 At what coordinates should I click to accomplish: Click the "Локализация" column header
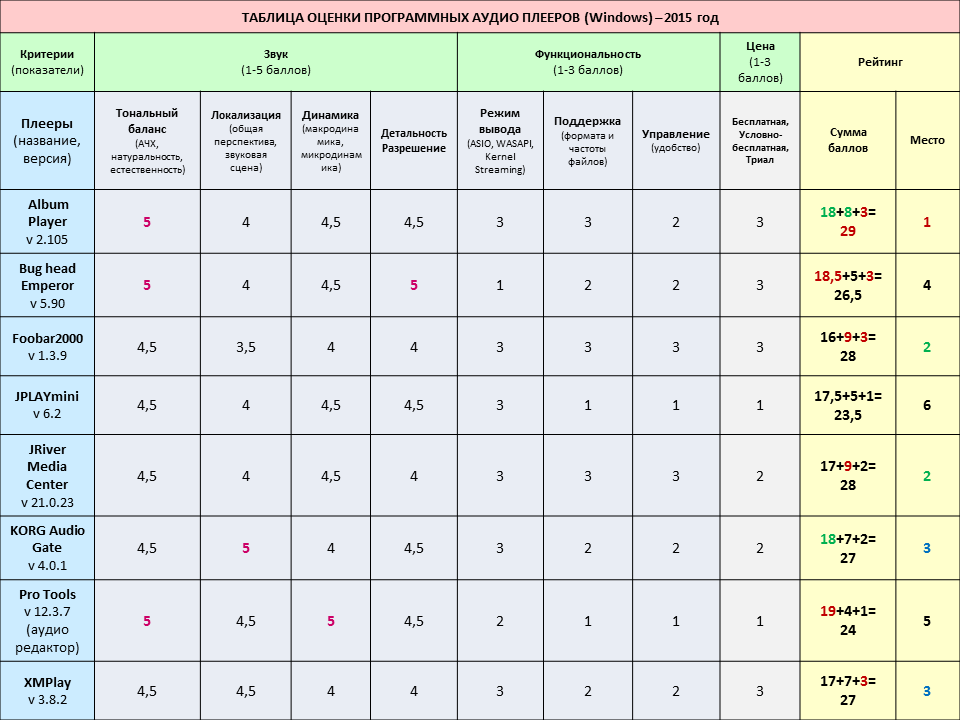(246, 140)
